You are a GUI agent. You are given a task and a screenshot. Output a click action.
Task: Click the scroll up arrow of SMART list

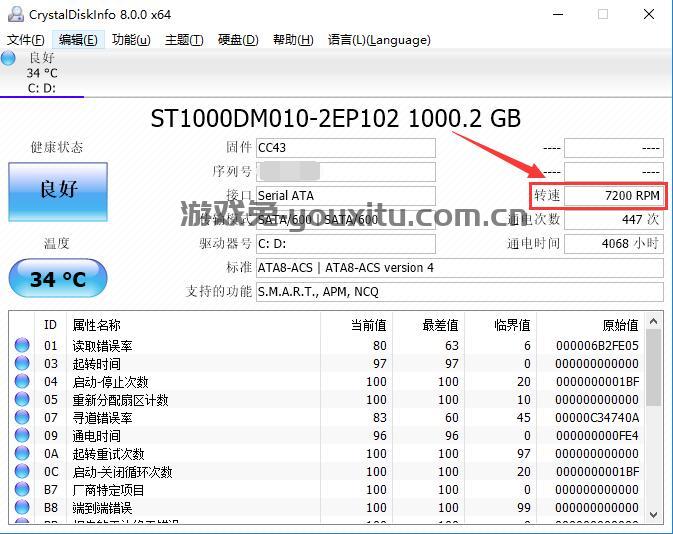click(654, 321)
